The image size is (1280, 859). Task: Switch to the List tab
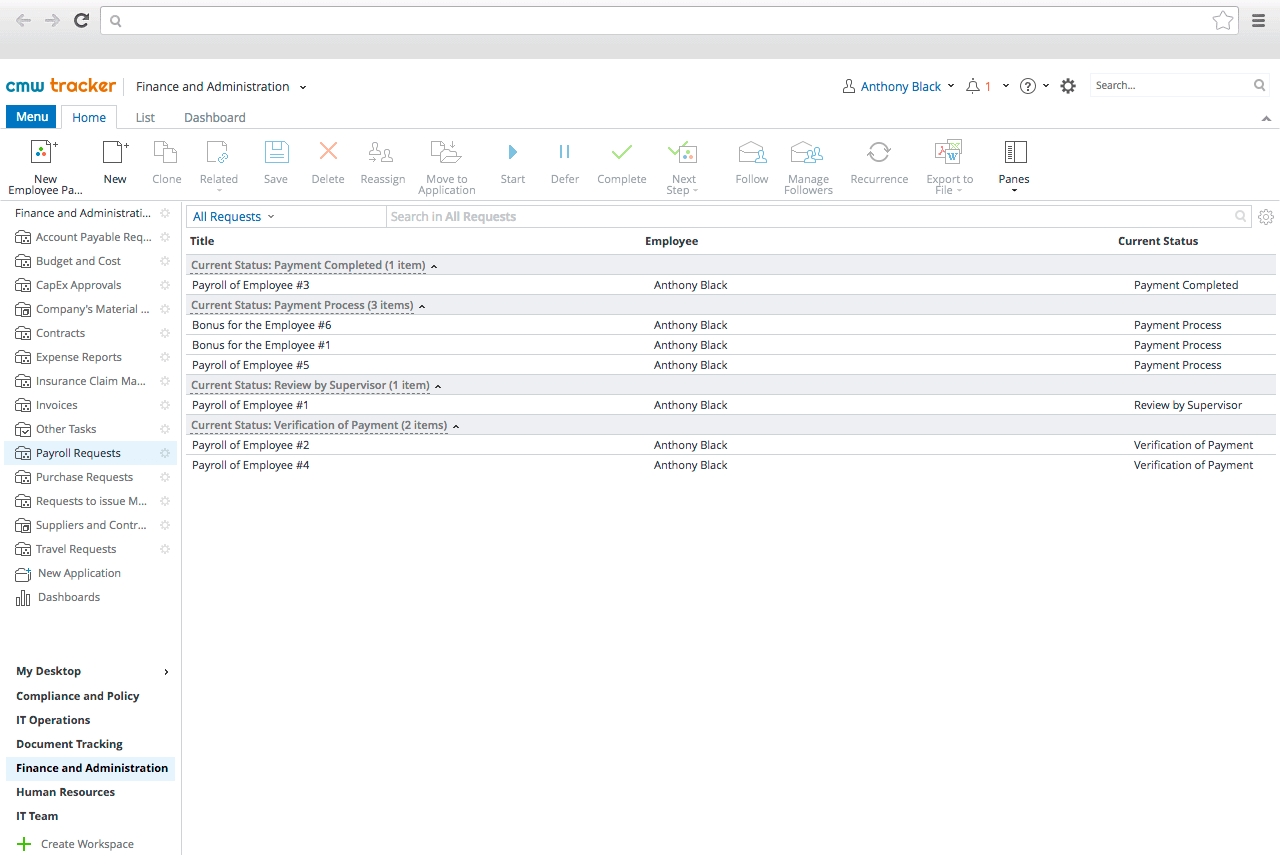point(145,117)
